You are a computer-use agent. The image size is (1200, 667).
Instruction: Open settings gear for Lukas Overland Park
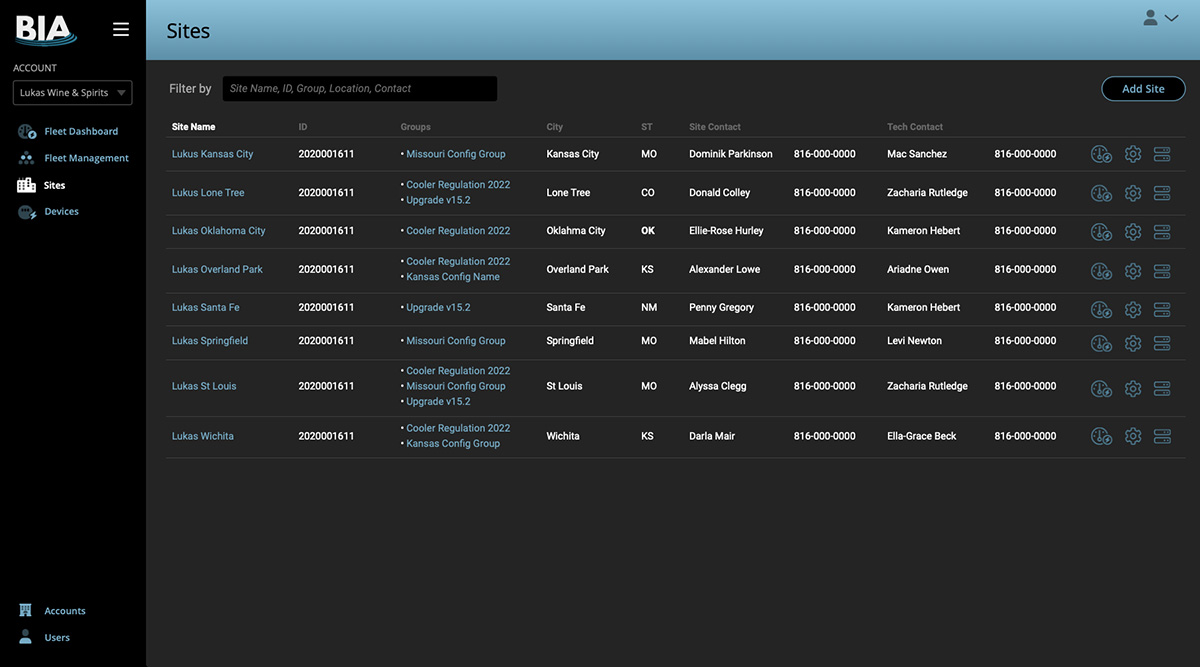pyautogui.click(x=1133, y=271)
